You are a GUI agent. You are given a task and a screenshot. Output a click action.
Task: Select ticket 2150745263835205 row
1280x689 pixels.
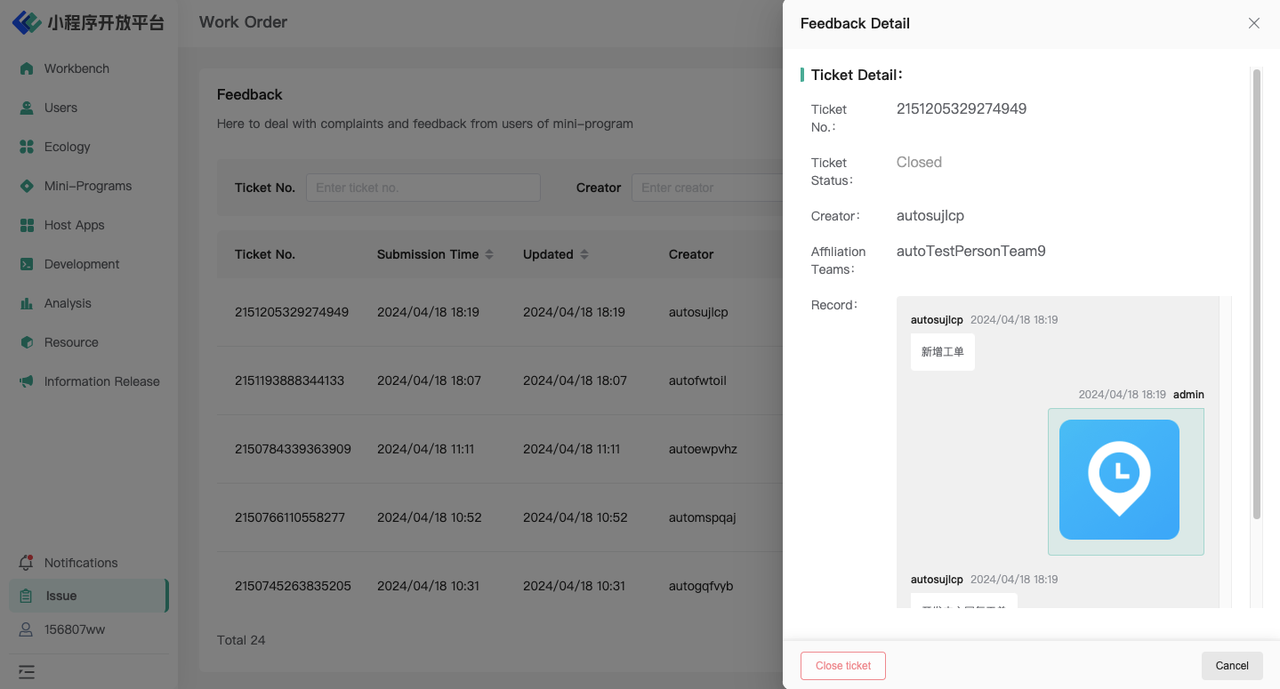[x=293, y=586]
